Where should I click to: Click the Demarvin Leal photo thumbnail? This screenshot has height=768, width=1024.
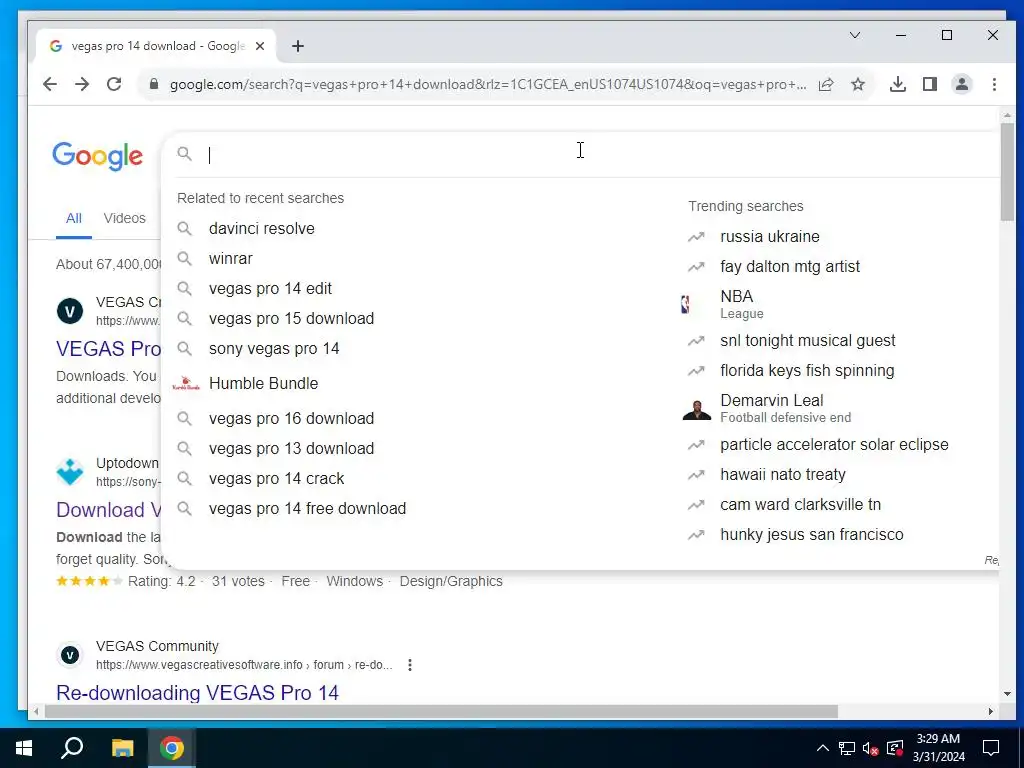(x=697, y=409)
